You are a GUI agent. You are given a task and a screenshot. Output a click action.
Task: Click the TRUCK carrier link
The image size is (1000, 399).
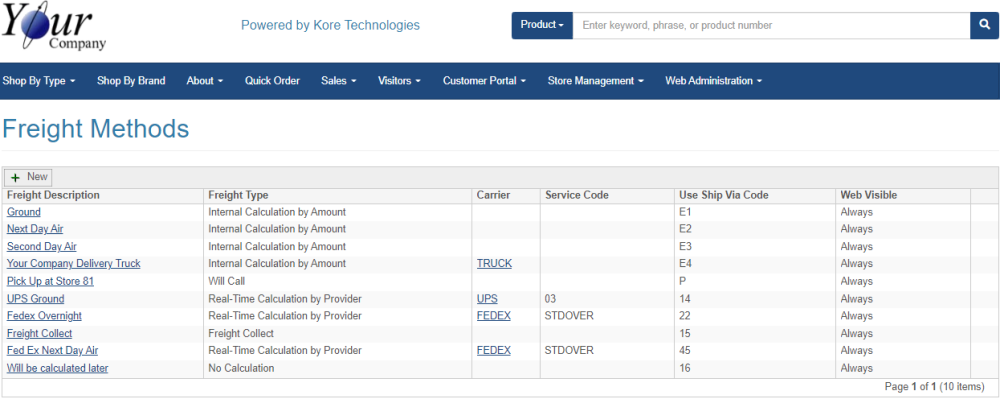coord(494,263)
